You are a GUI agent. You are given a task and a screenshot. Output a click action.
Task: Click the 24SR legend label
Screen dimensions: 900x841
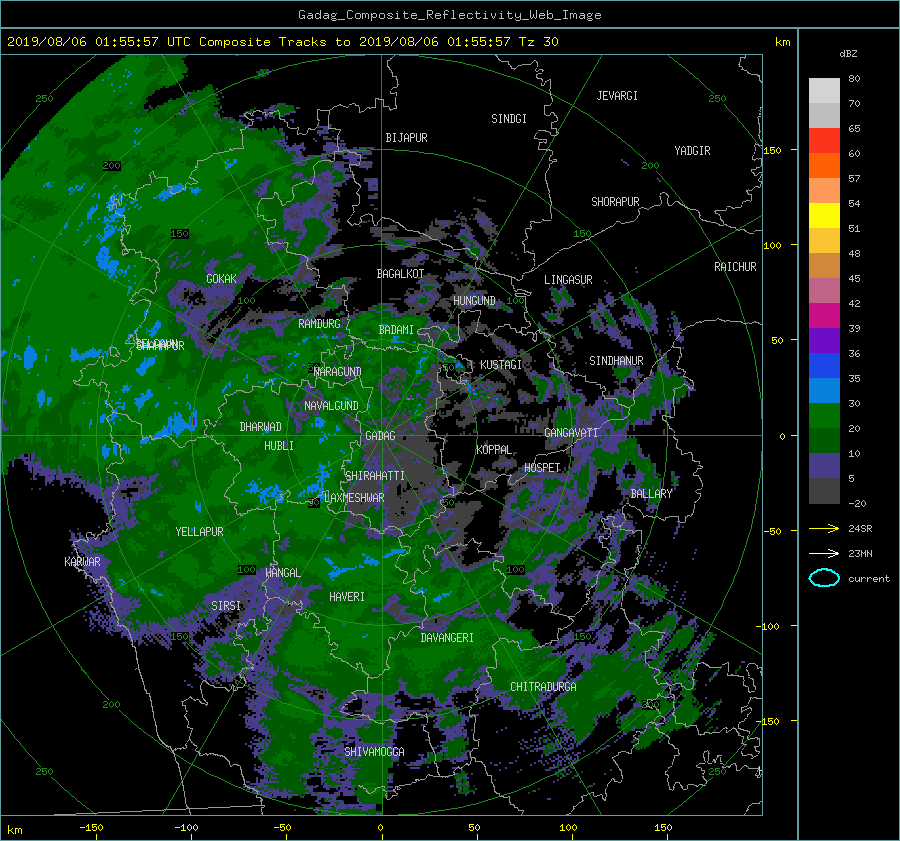tap(860, 529)
